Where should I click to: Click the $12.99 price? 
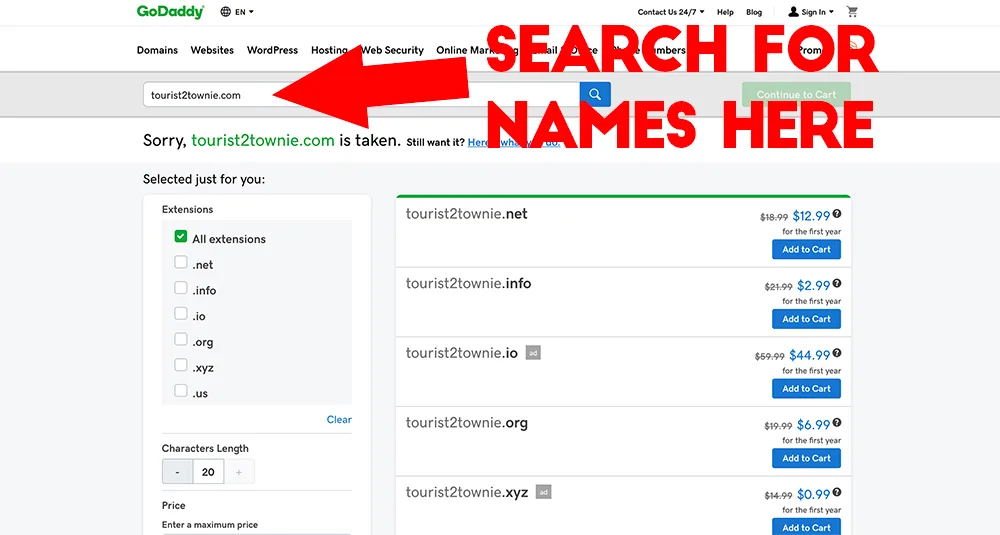click(x=811, y=216)
